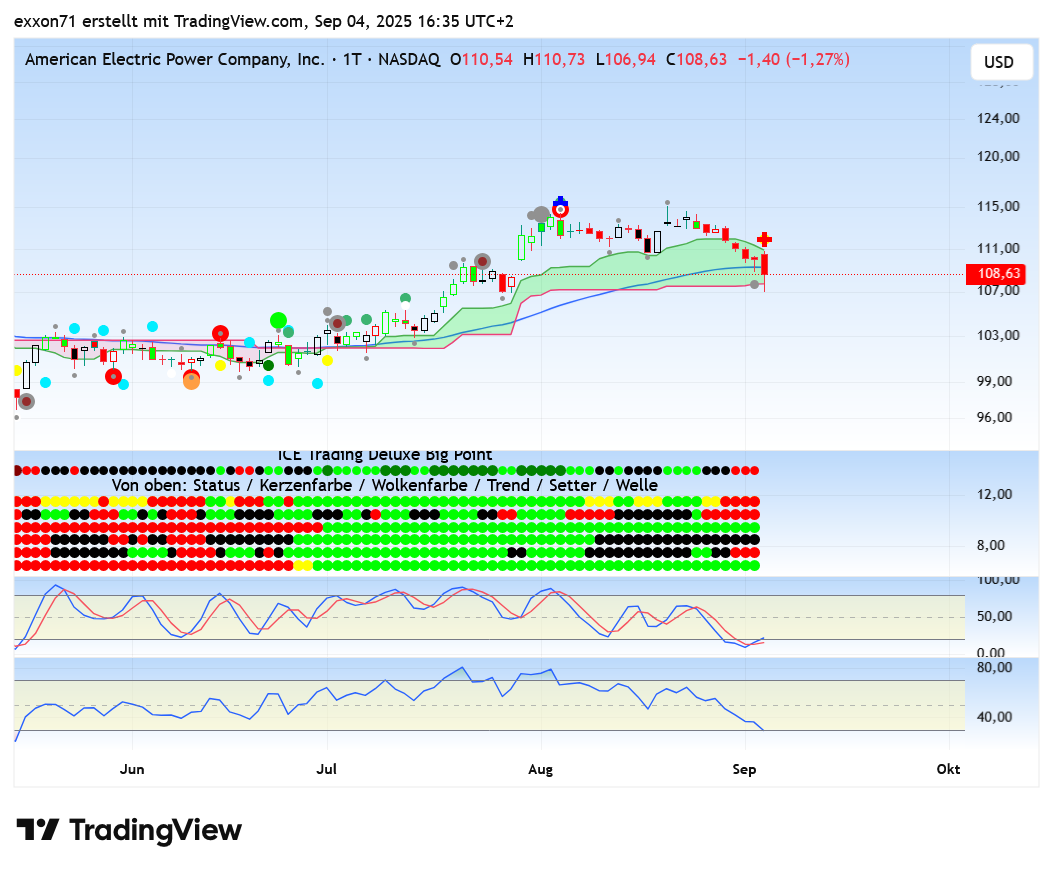Image resolution: width=1053 pixels, height=873 pixels.
Task: Click the blue-capped red target marker at August peak
Action: (x=560, y=208)
